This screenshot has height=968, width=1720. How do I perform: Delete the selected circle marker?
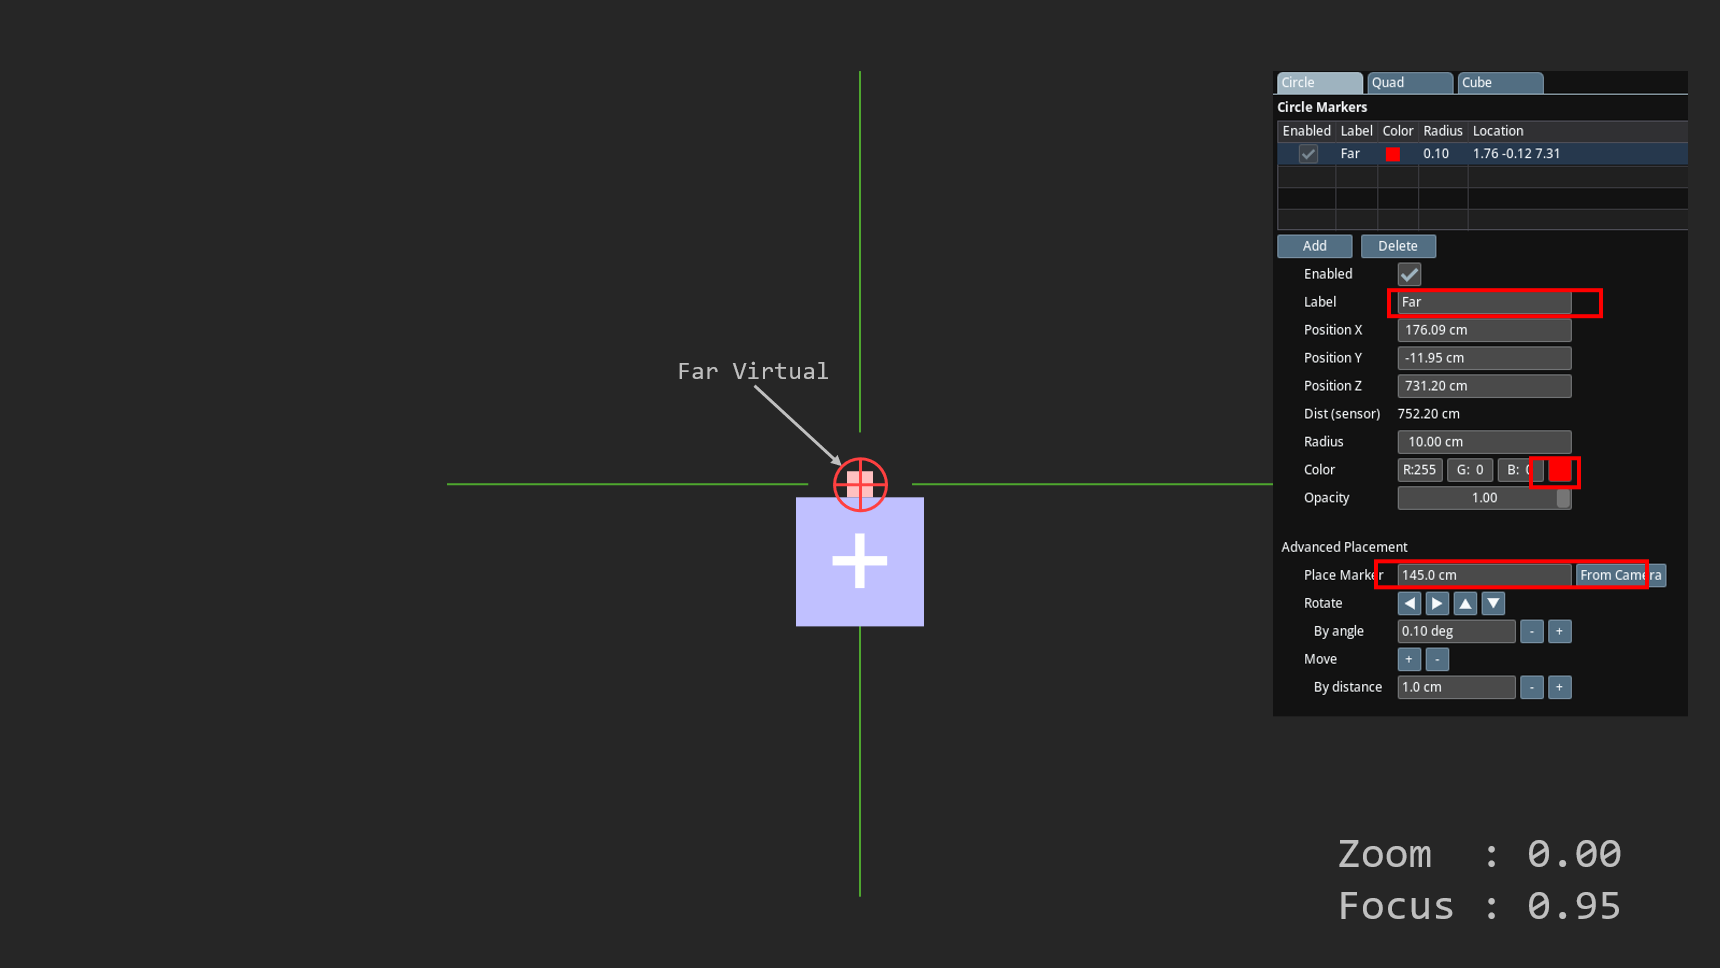(x=1397, y=246)
